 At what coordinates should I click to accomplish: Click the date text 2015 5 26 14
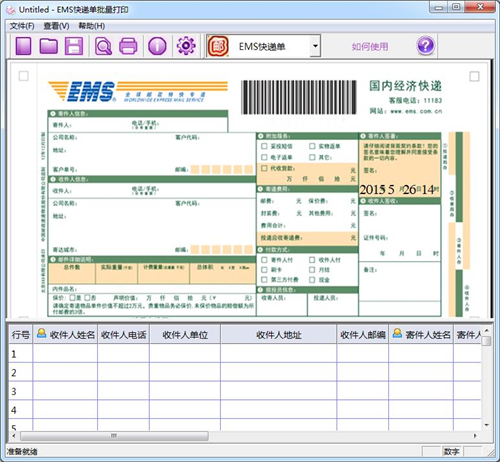[x=399, y=190]
